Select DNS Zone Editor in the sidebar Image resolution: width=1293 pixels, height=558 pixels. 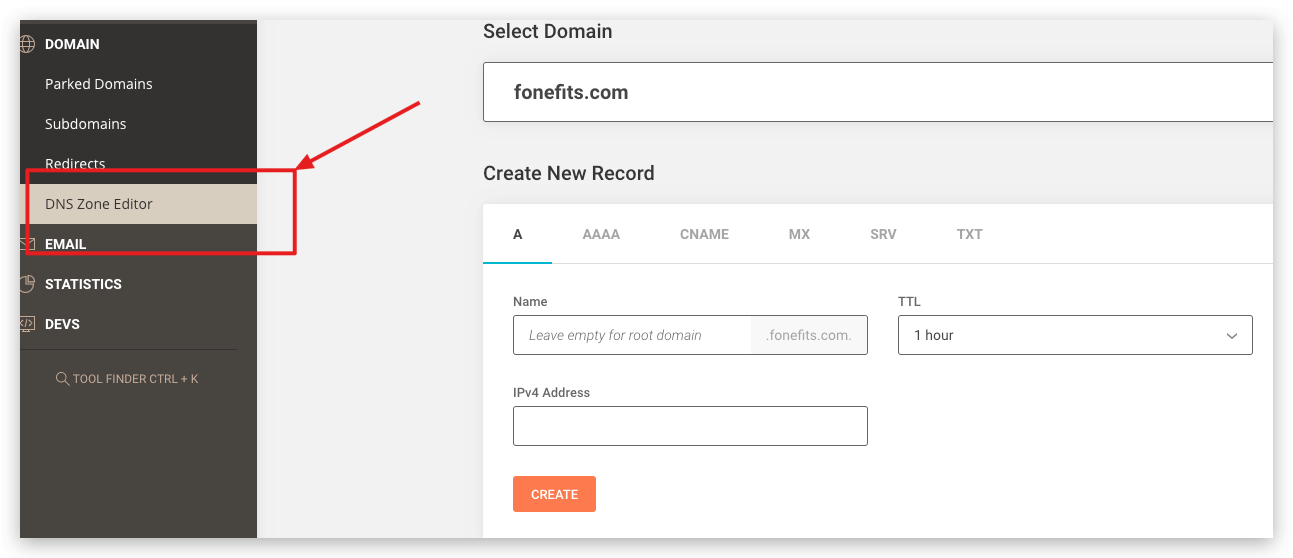99,204
